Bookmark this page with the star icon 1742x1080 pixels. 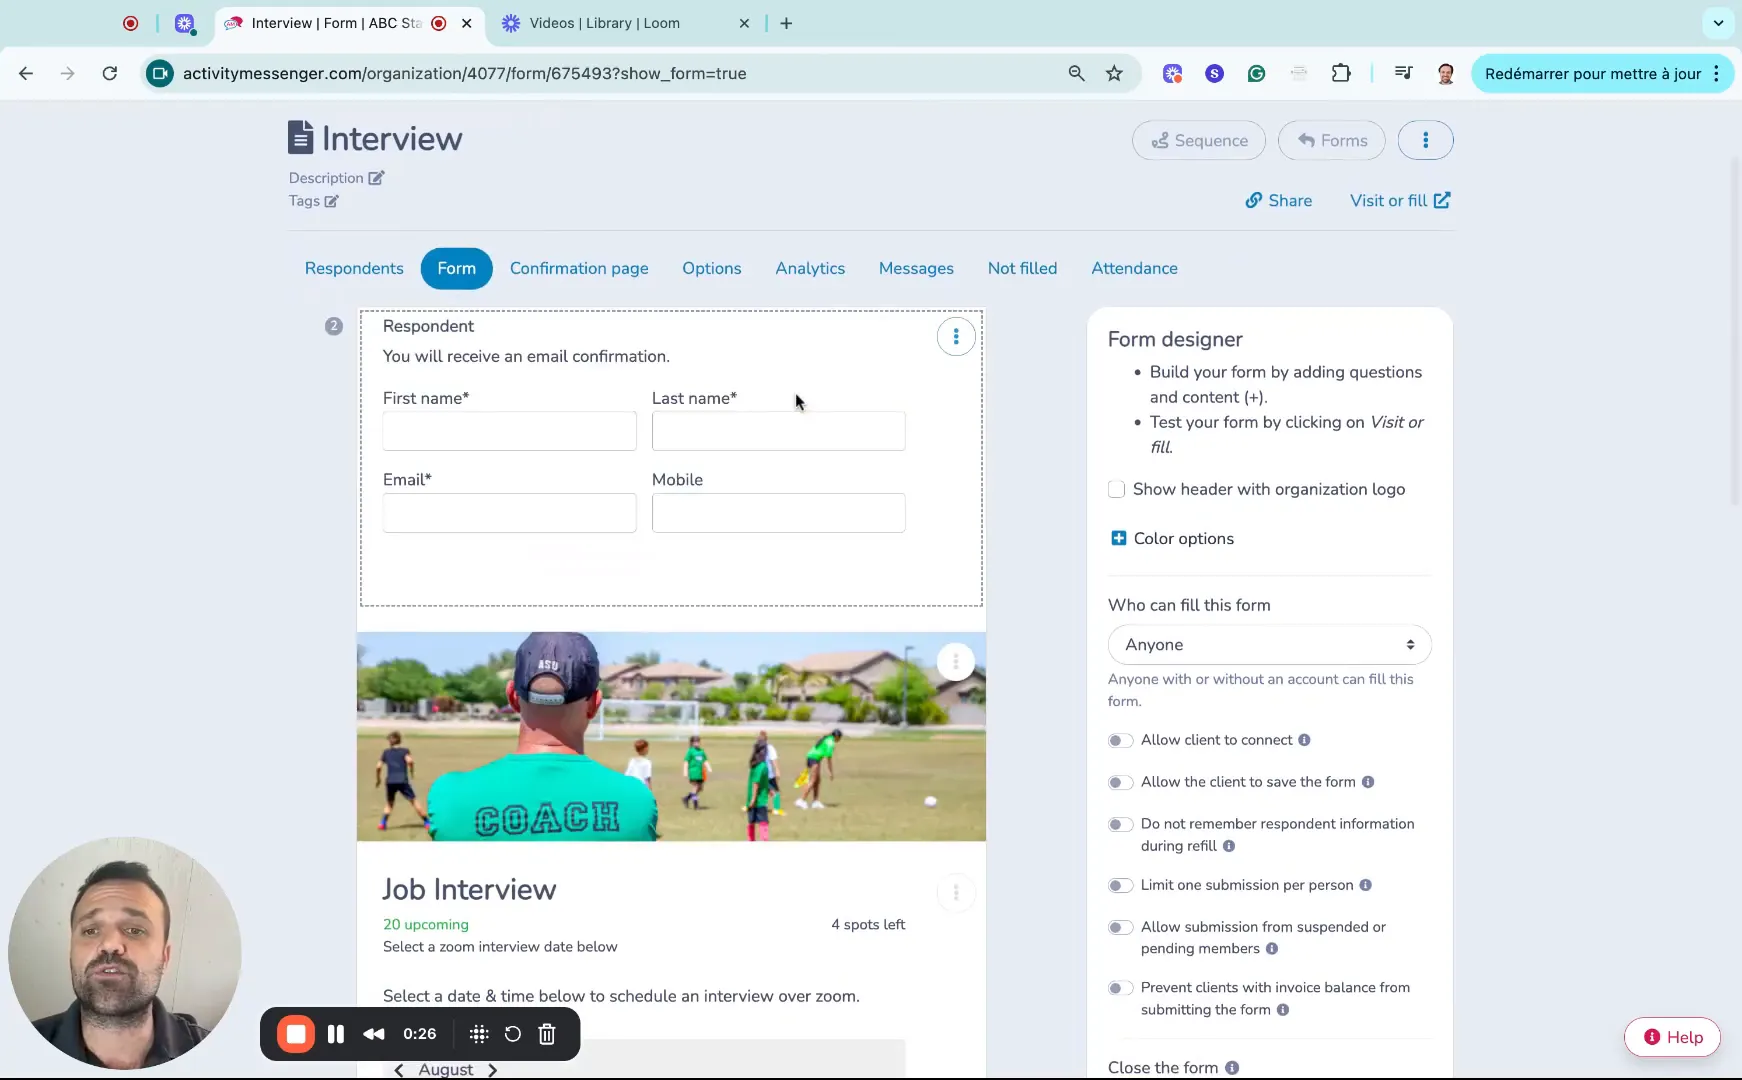click(x=1114, y=73)
